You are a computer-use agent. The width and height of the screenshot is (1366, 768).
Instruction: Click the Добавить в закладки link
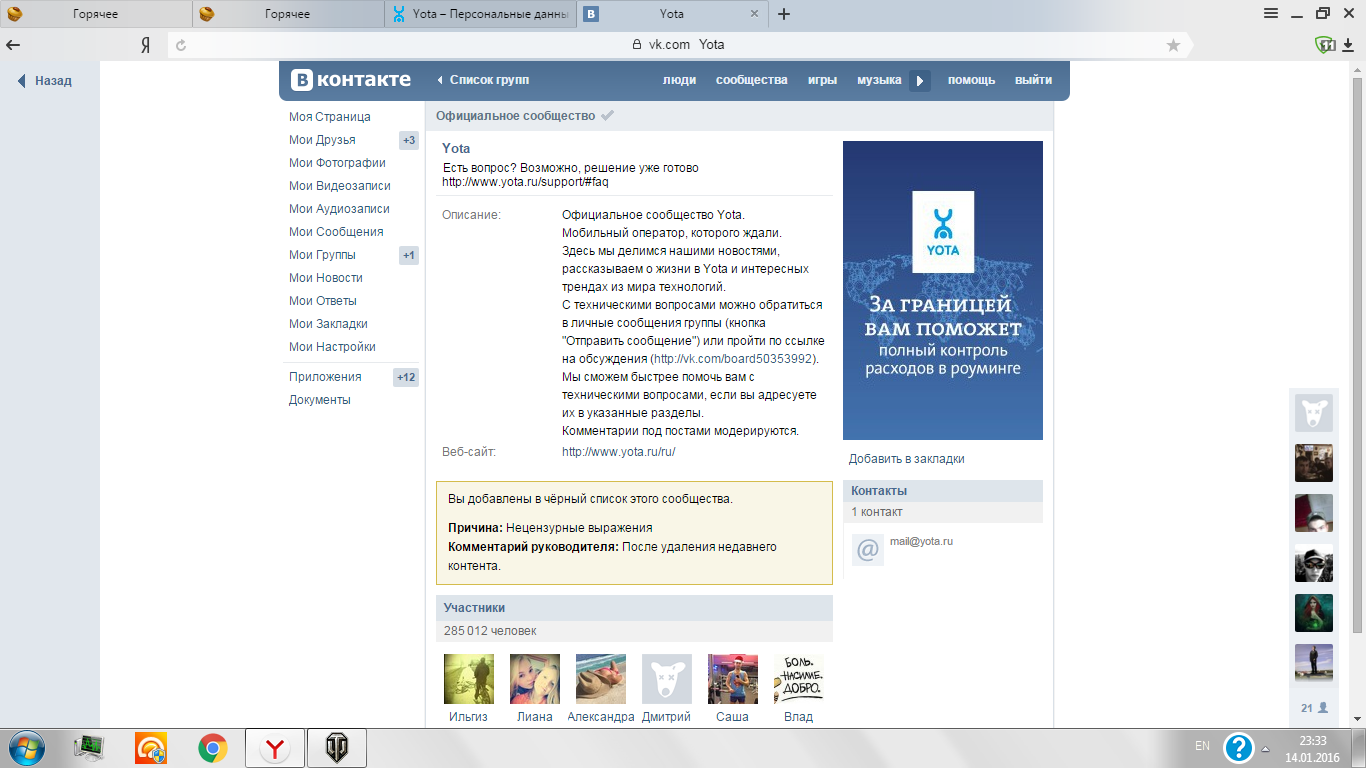tap(906, 459)
